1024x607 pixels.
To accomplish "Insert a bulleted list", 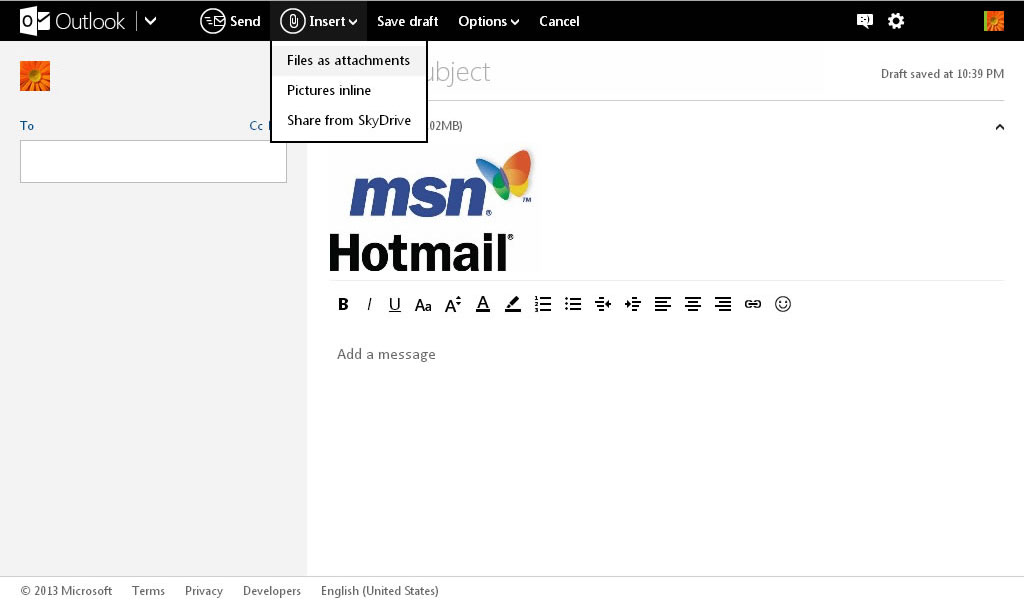I will click(573, 304).
